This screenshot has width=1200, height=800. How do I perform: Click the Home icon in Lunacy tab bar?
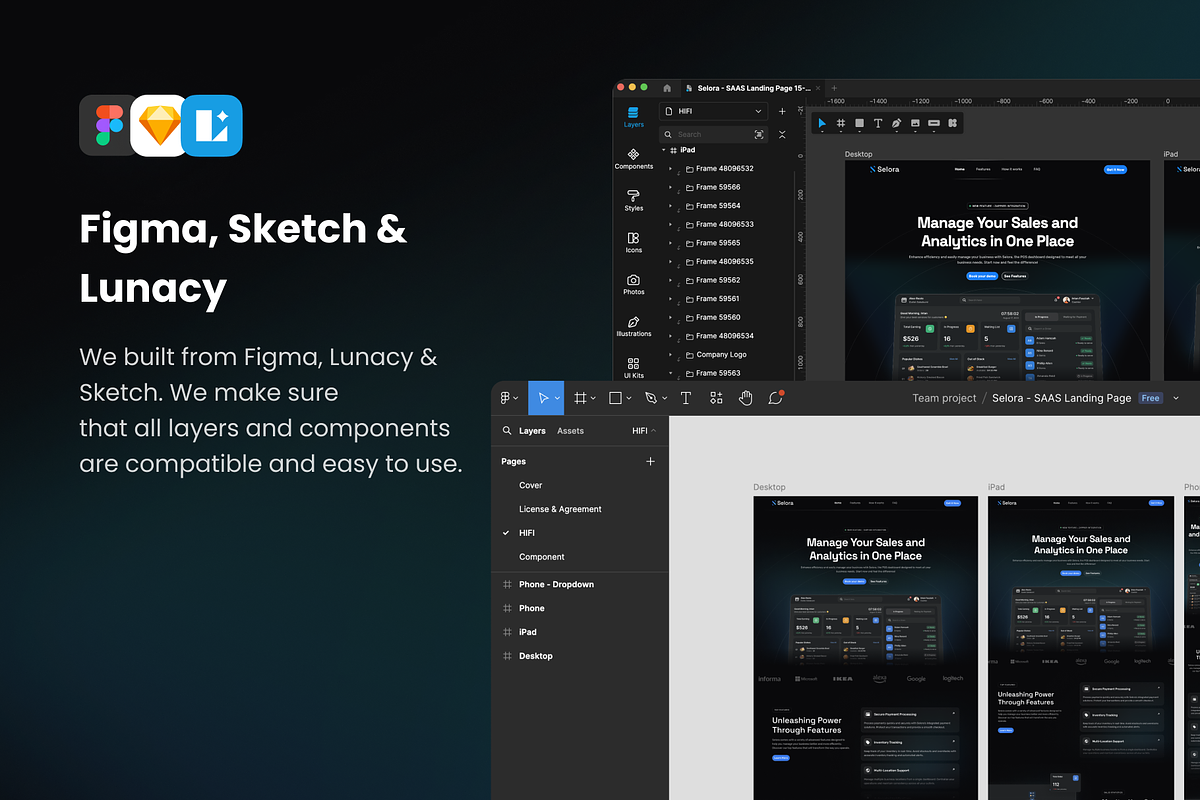click(x=667, y=88)
